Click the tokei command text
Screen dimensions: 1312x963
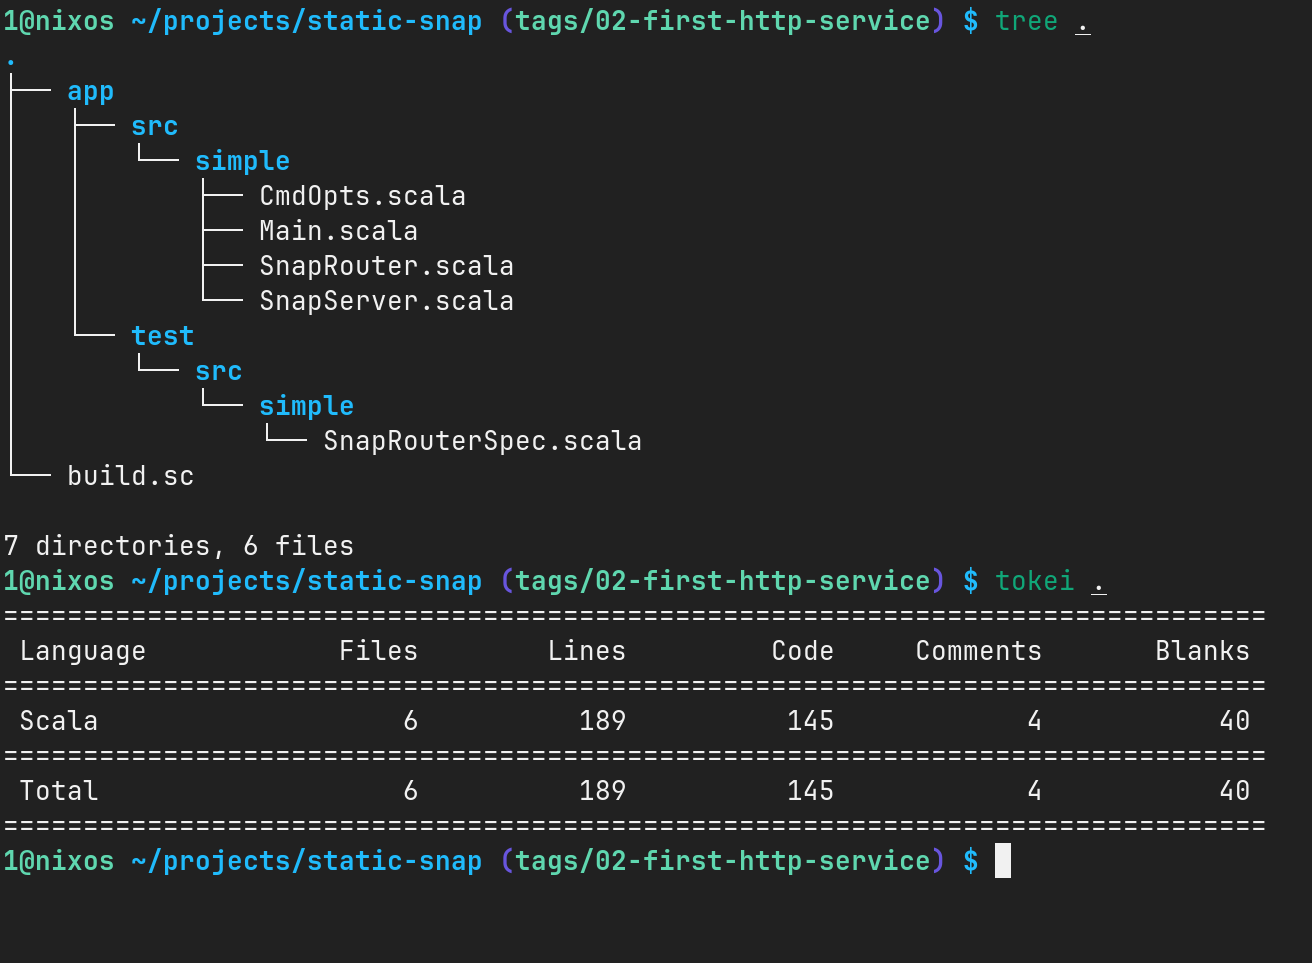tap(1034, 581)
